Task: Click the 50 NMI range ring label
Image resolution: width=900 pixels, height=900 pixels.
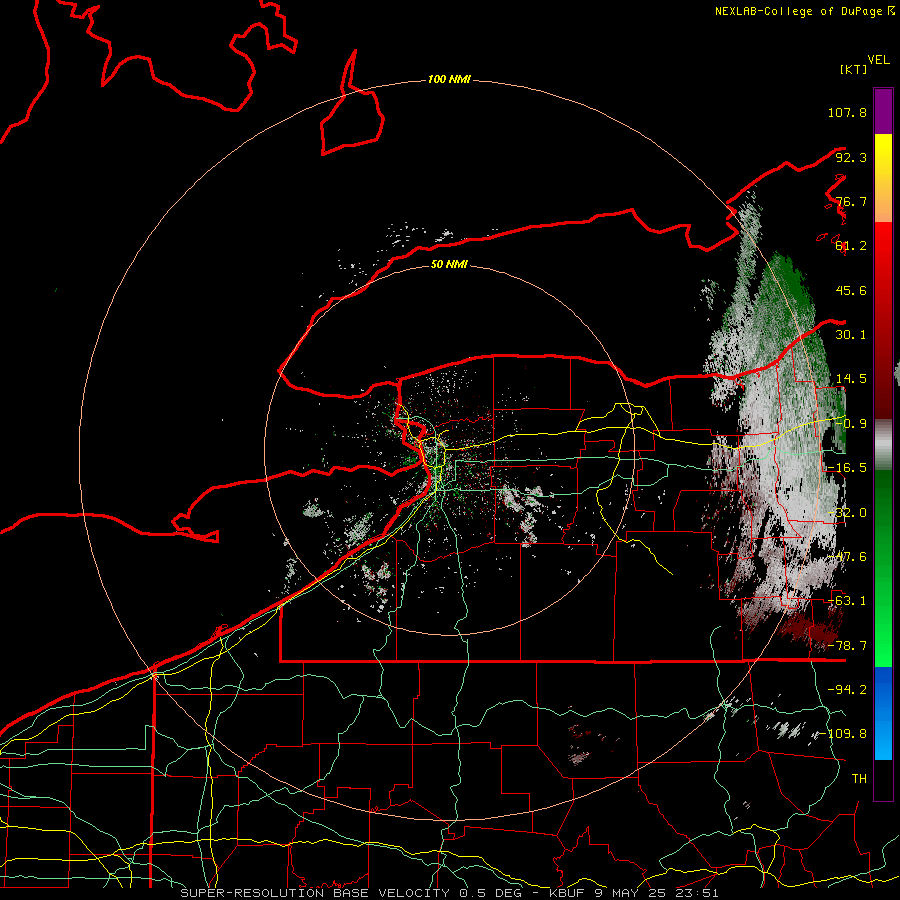Action: [449, 265]
